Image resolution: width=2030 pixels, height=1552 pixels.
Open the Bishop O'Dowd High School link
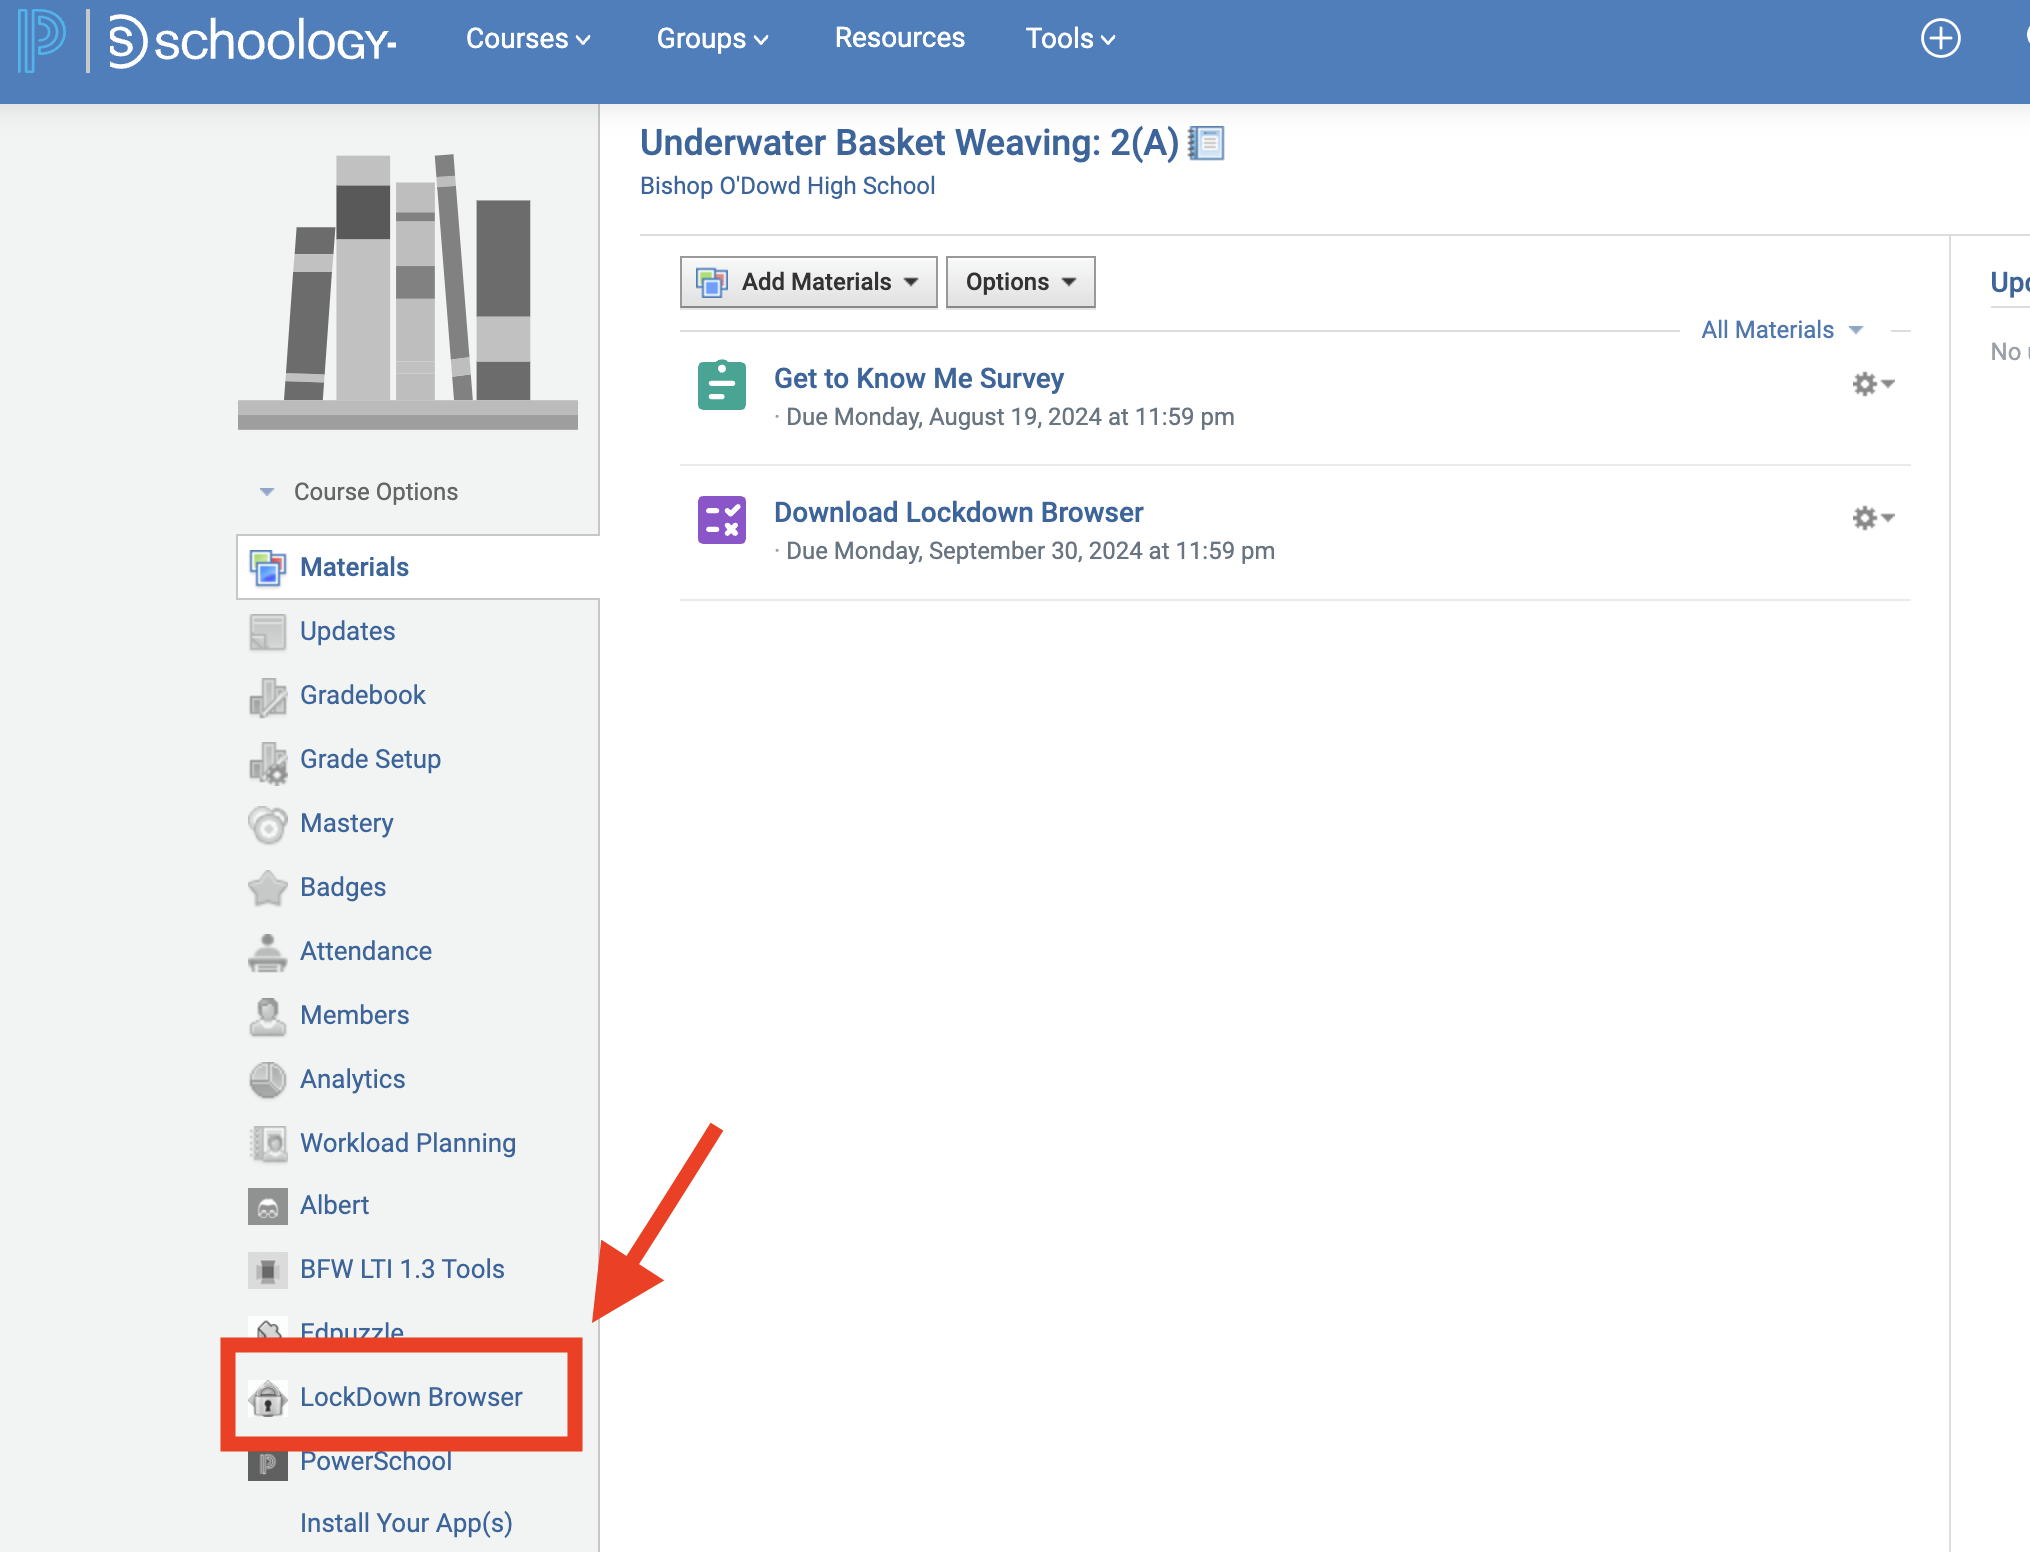coord(787,186)
